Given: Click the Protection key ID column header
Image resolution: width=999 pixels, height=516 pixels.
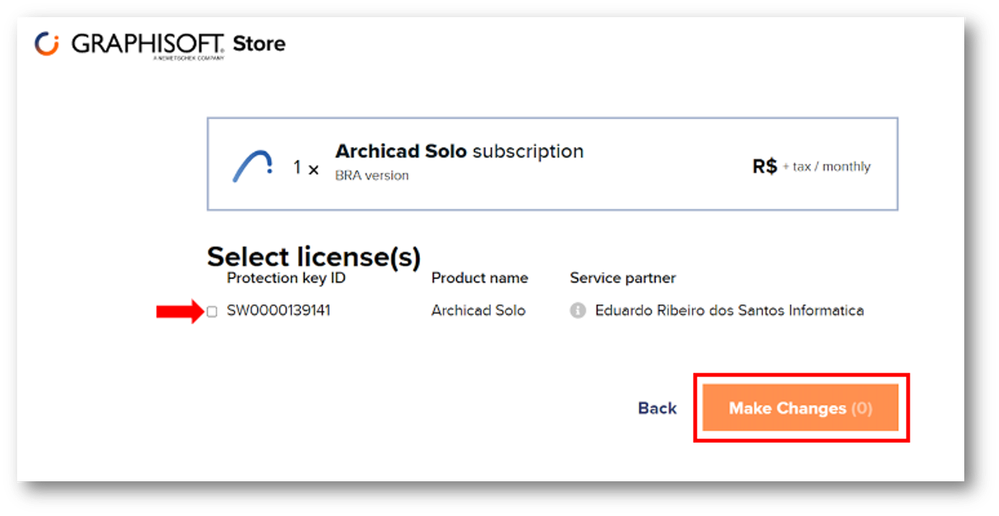Looking at the screenshot, I should point(286,278).
